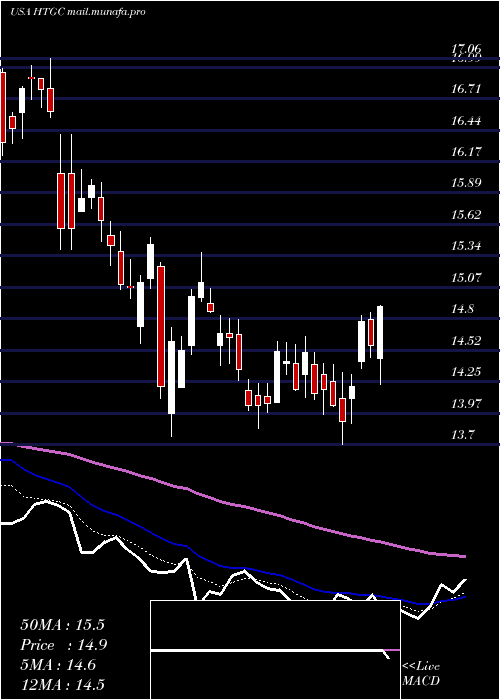Click the 16.17 price axis label

(x=466, y=152)
